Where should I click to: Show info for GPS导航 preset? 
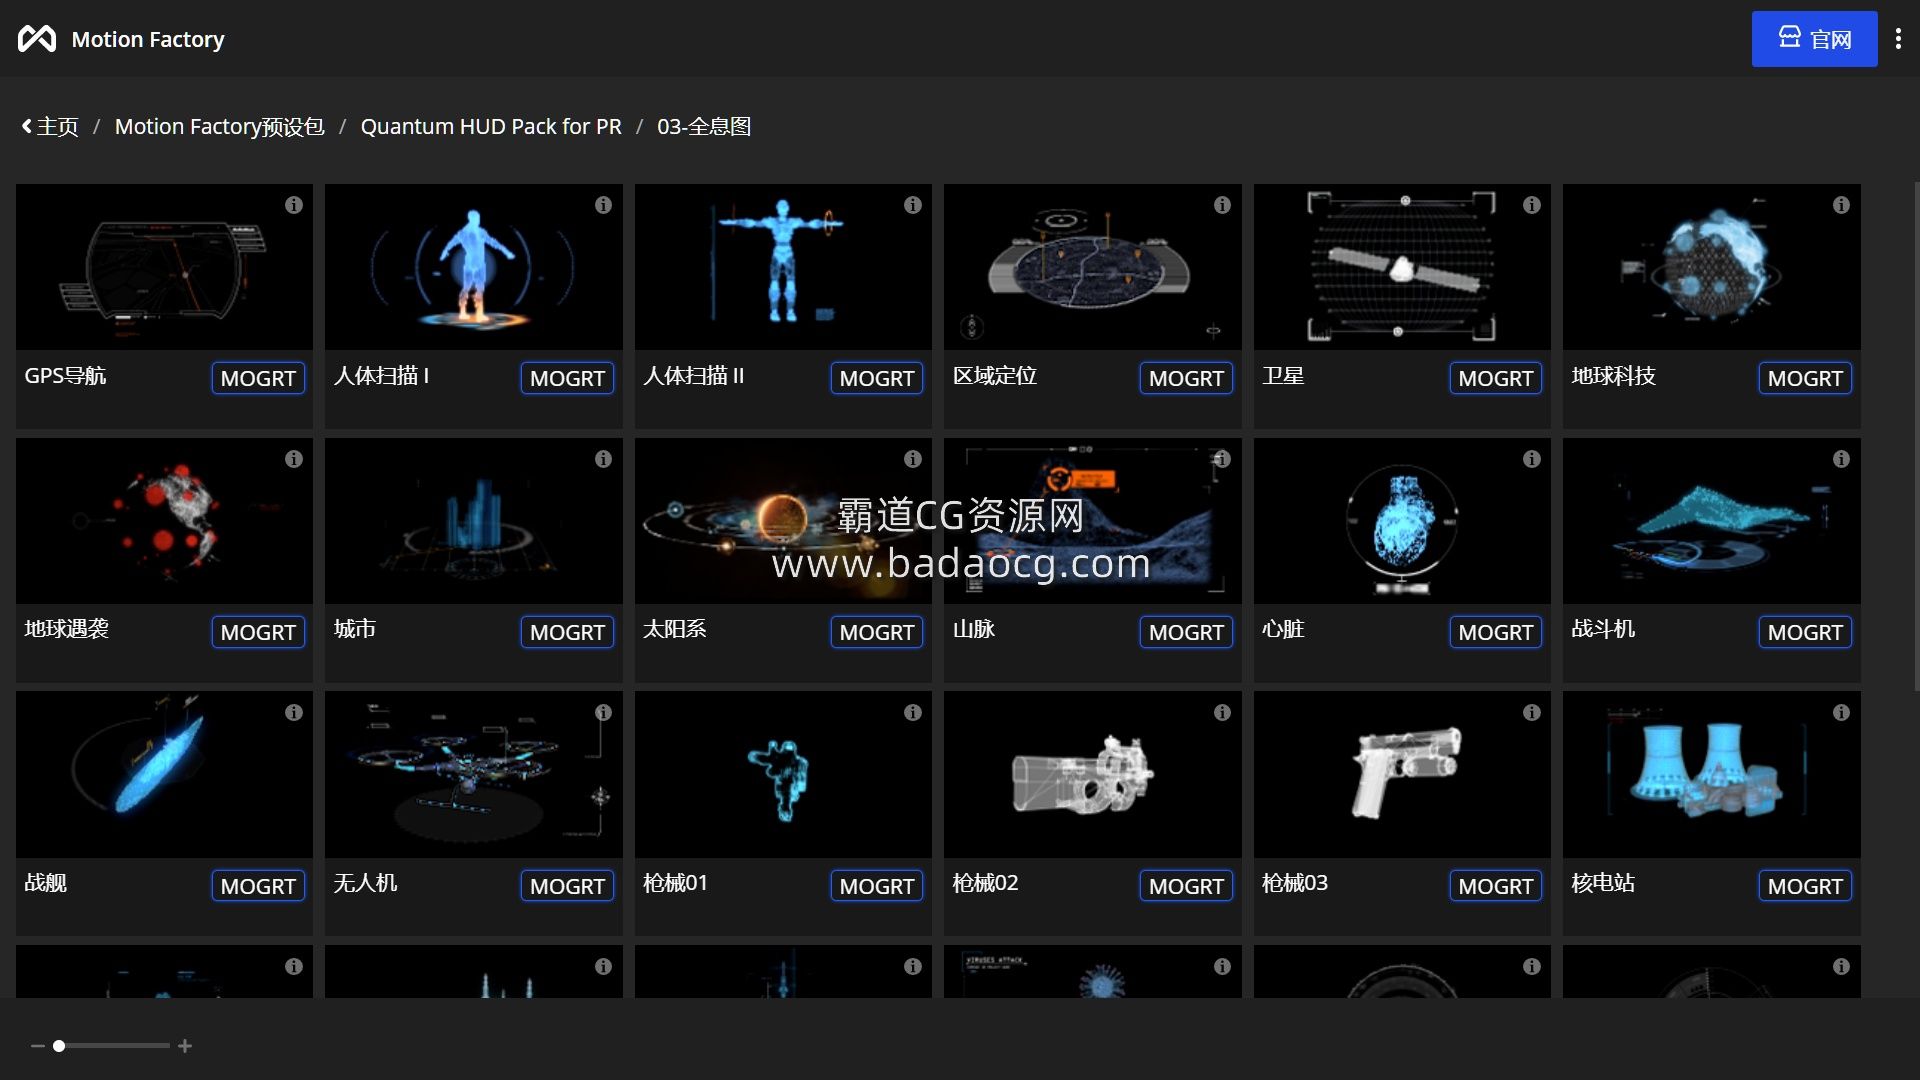(x=293, y=205)
